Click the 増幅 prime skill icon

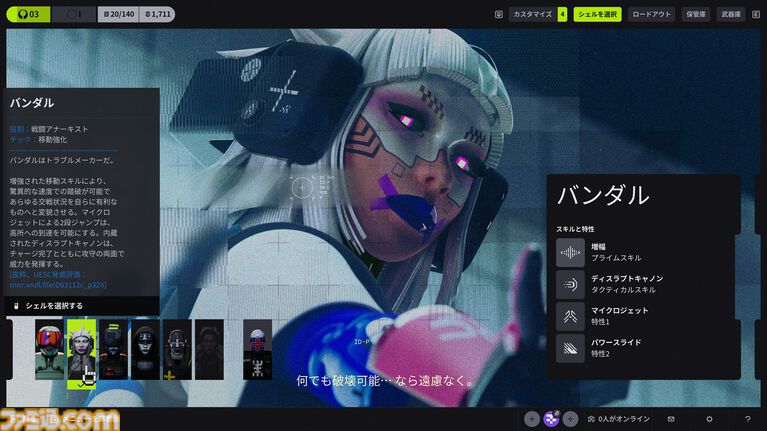pyautogui.click(x=570, y=252)
